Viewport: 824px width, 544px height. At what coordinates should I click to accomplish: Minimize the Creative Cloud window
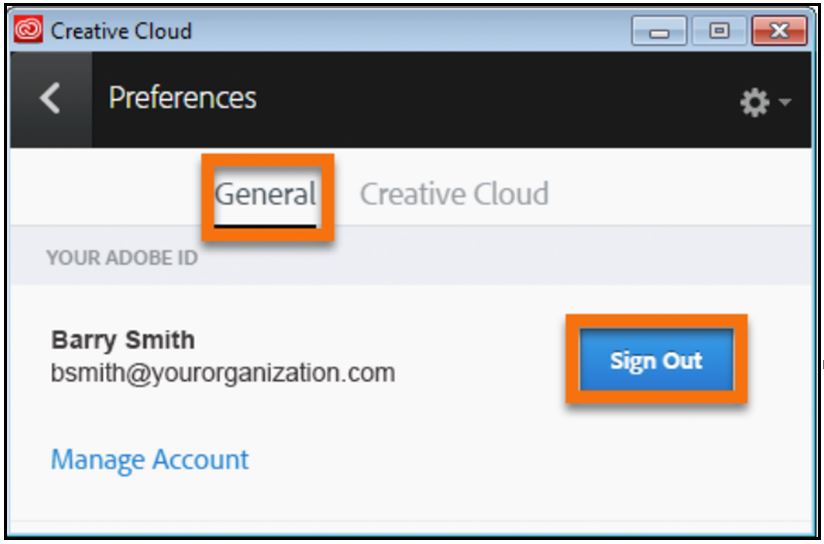659,30
